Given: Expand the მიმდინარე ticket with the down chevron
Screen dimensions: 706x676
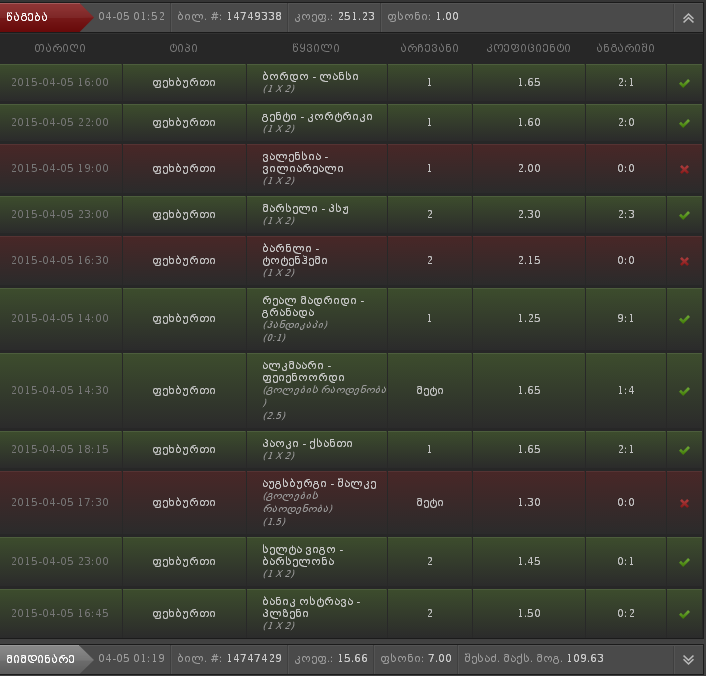Looking at the screenshot, I should pos(688,659).
